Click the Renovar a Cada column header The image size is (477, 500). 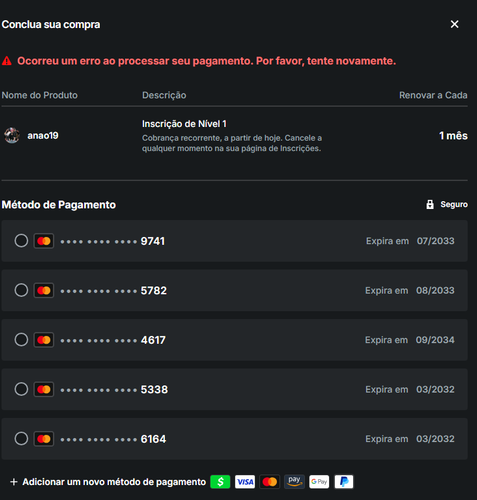433,95
